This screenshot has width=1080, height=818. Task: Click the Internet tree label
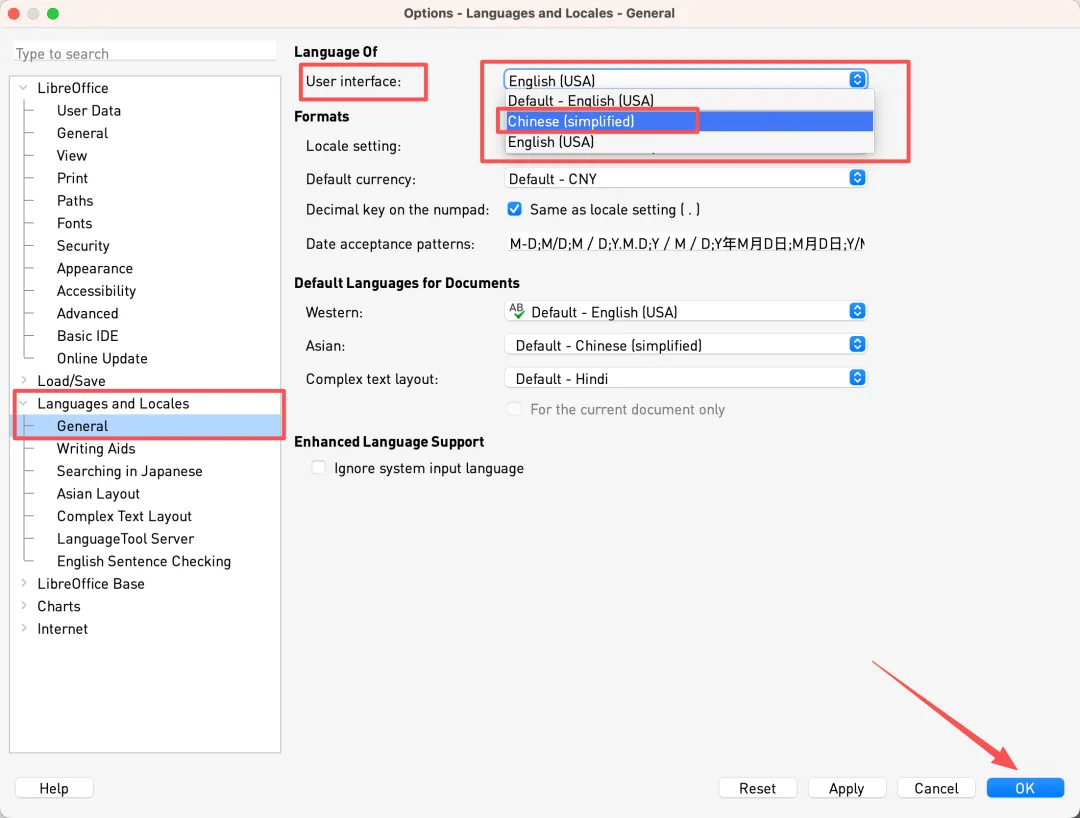click(63, 629)
